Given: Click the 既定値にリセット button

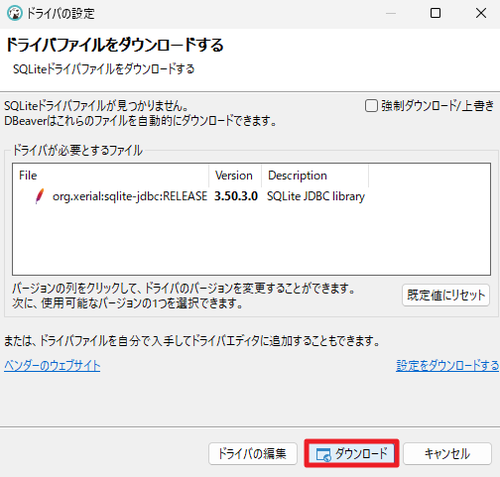Looking at the screenshot, I should [446, 295].
